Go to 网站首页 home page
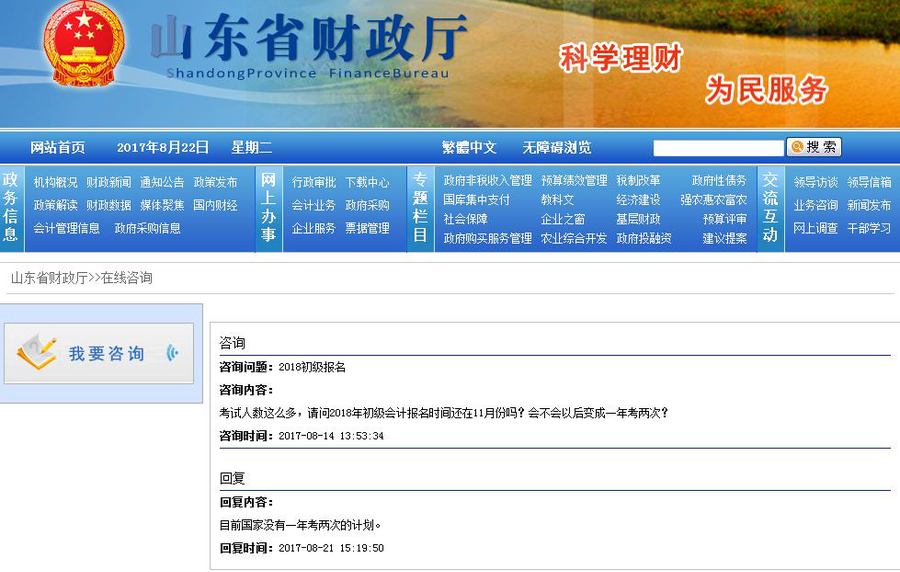Screen dimensions: 900x572 point(58,148)
